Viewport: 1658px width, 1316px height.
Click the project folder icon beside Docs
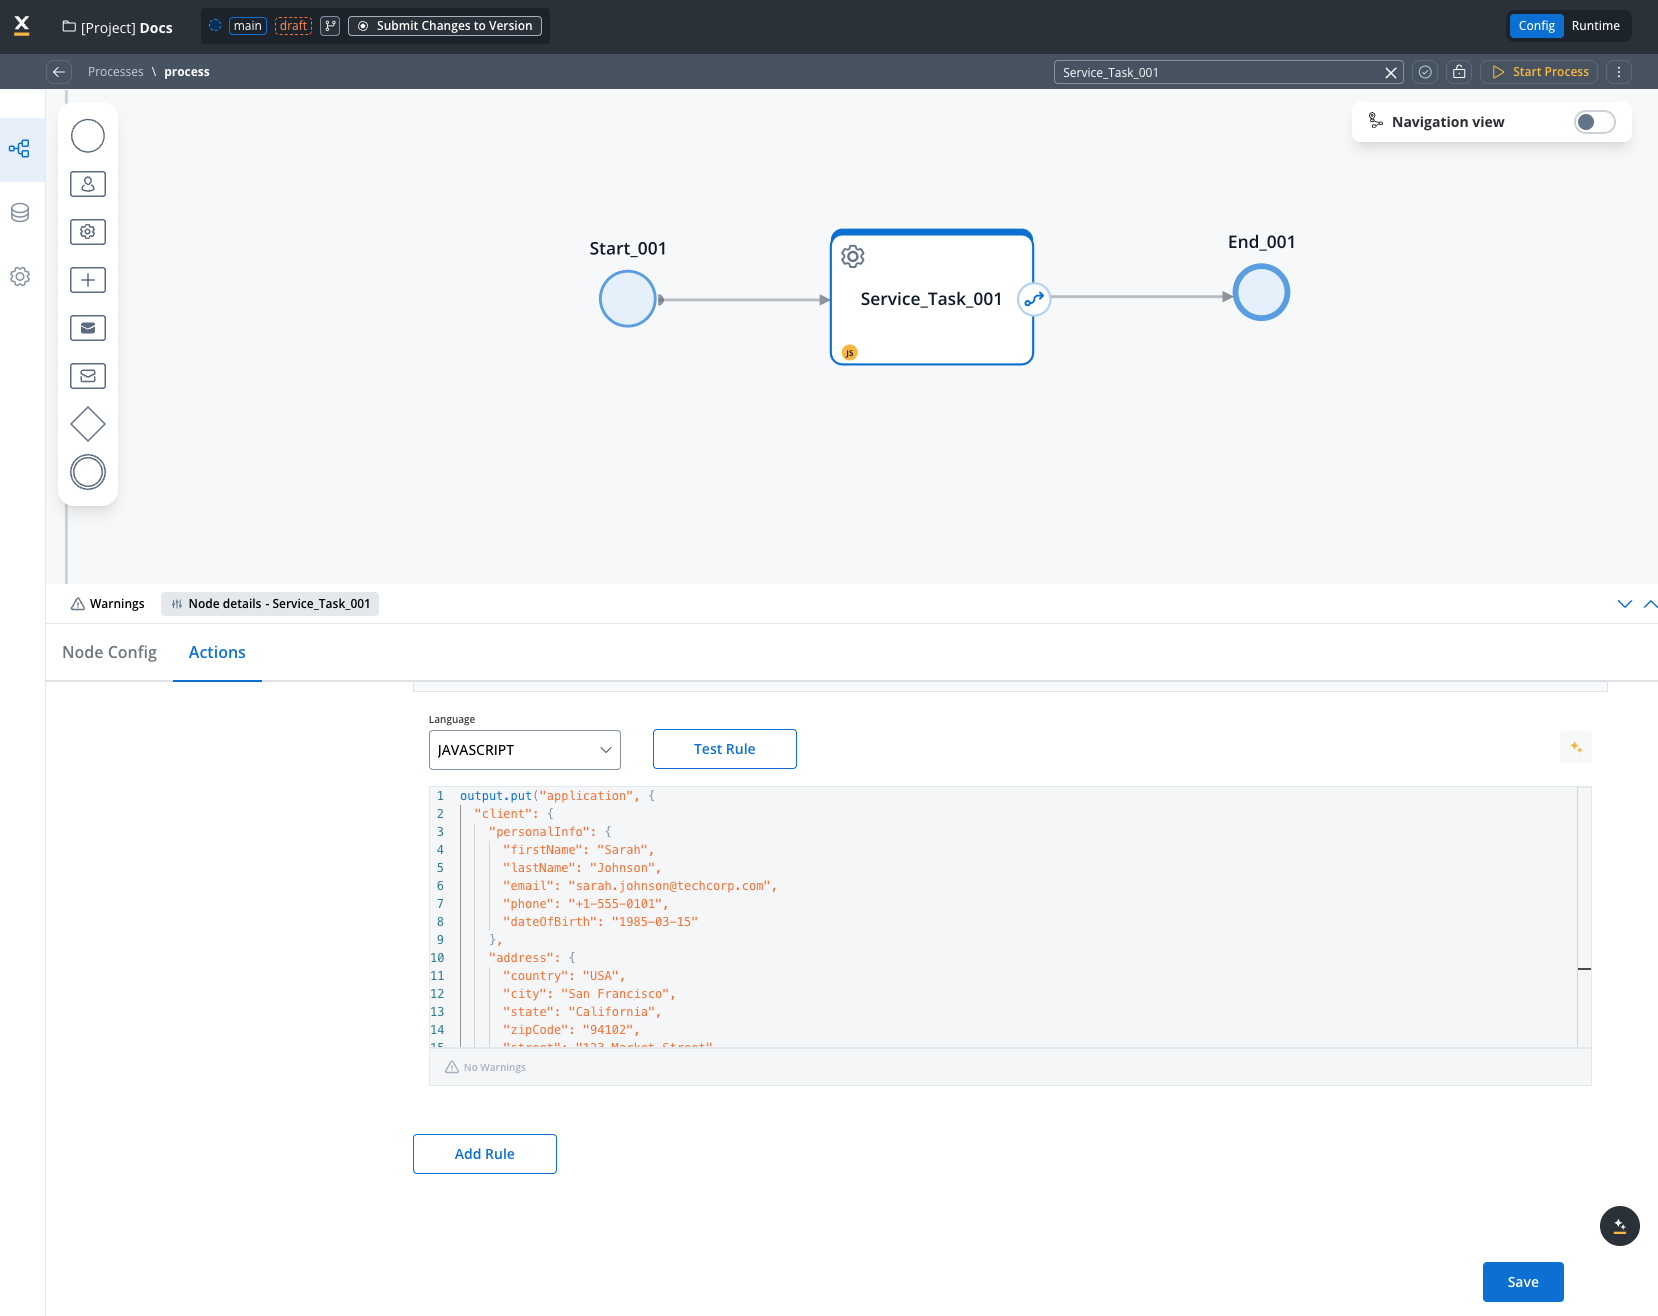[x=69, y=27]
